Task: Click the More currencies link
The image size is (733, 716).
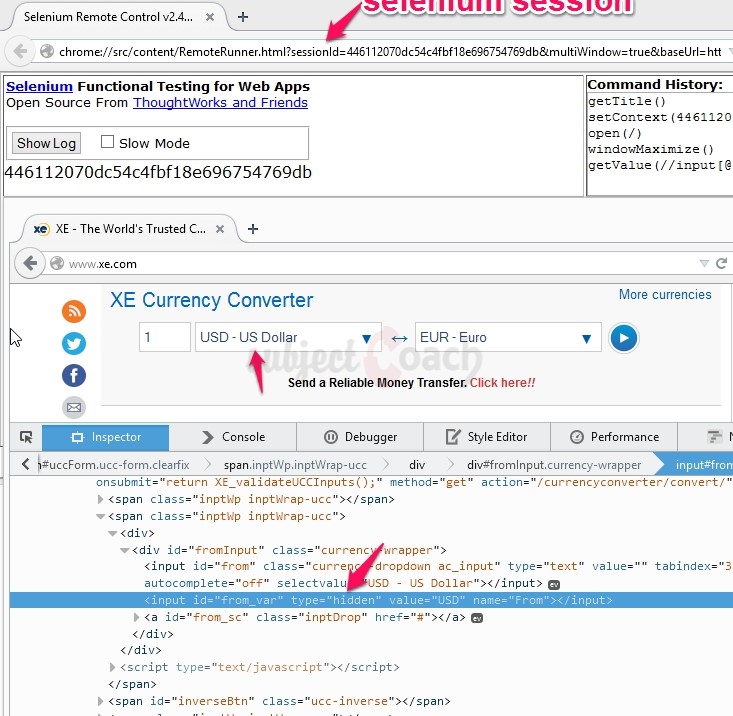Action: coord(665,294)
